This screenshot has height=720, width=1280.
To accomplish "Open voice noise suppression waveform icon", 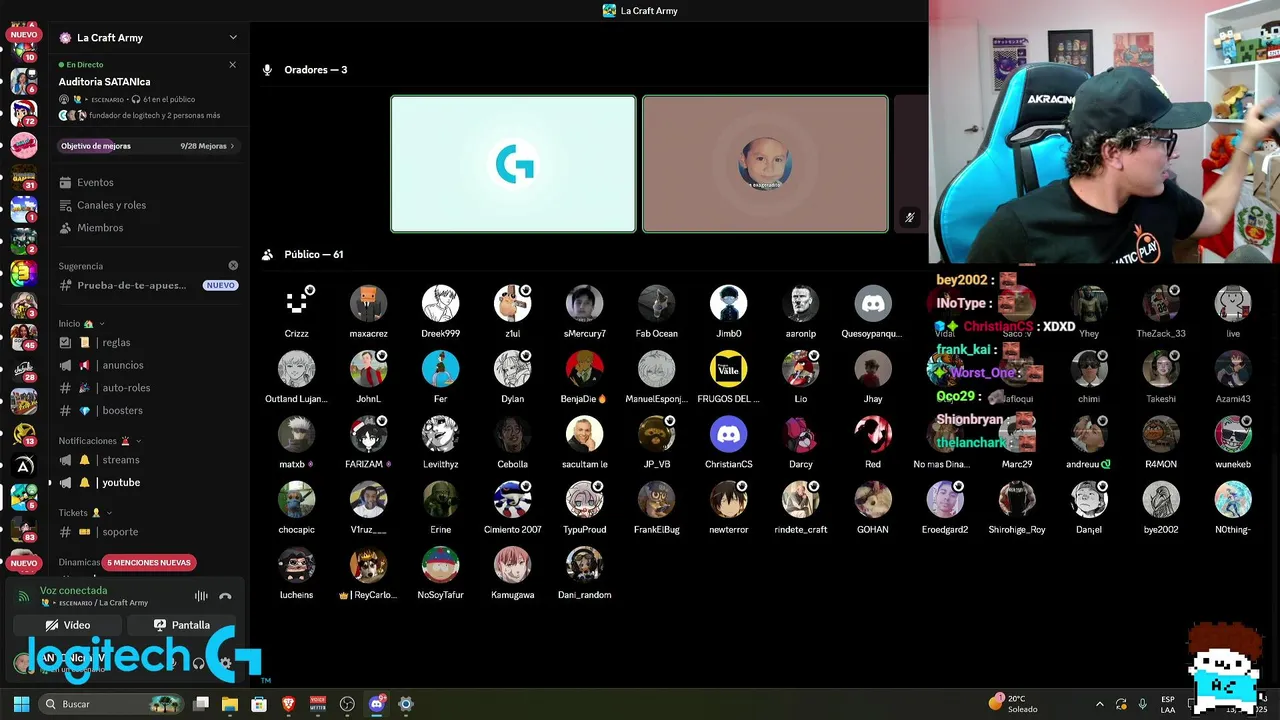I will coord(201,596).
